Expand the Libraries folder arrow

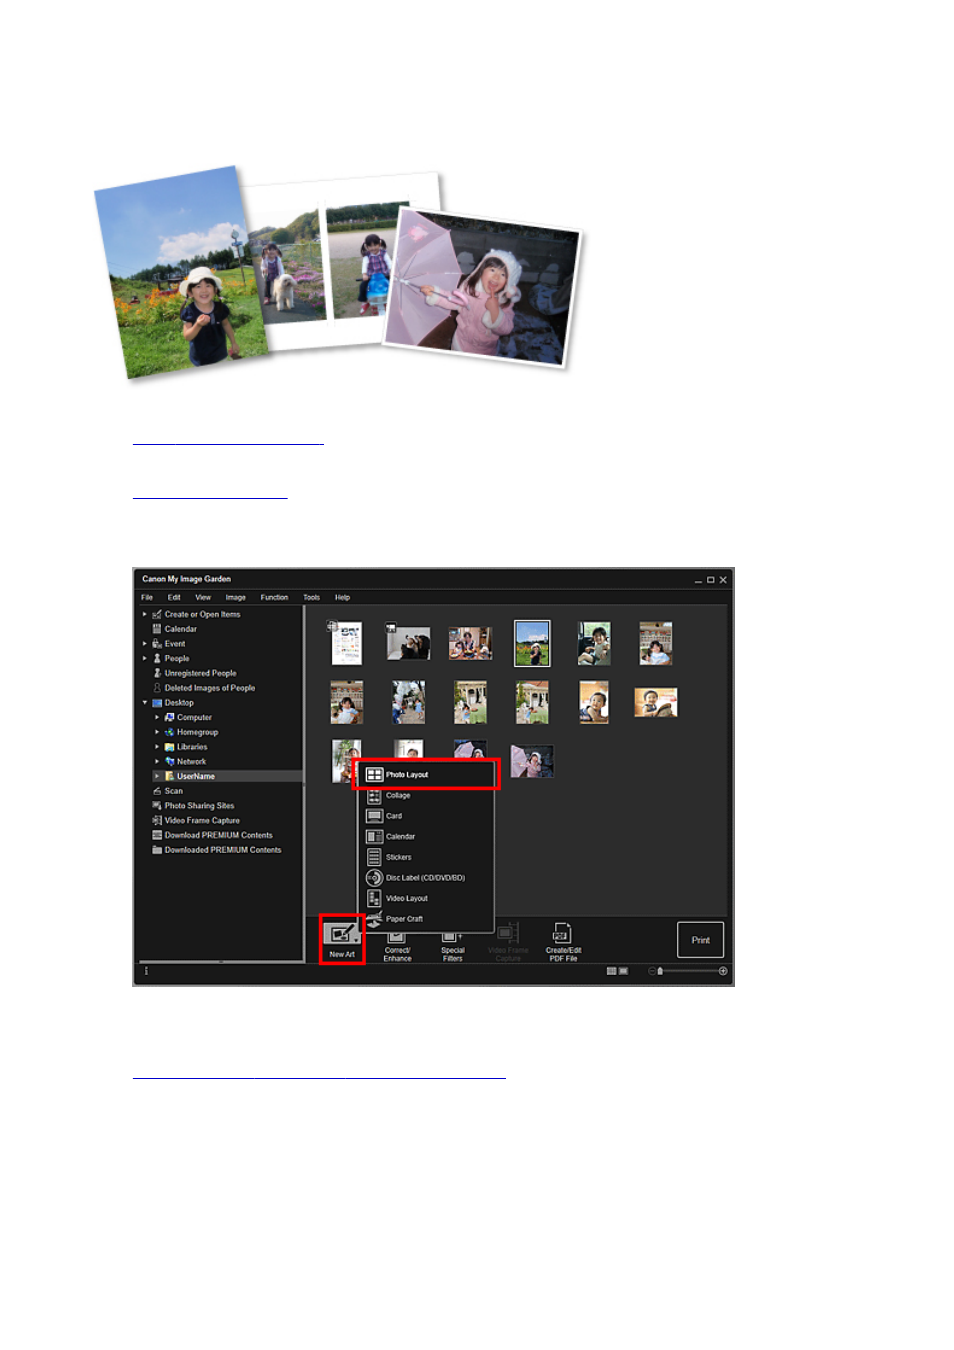157,747
